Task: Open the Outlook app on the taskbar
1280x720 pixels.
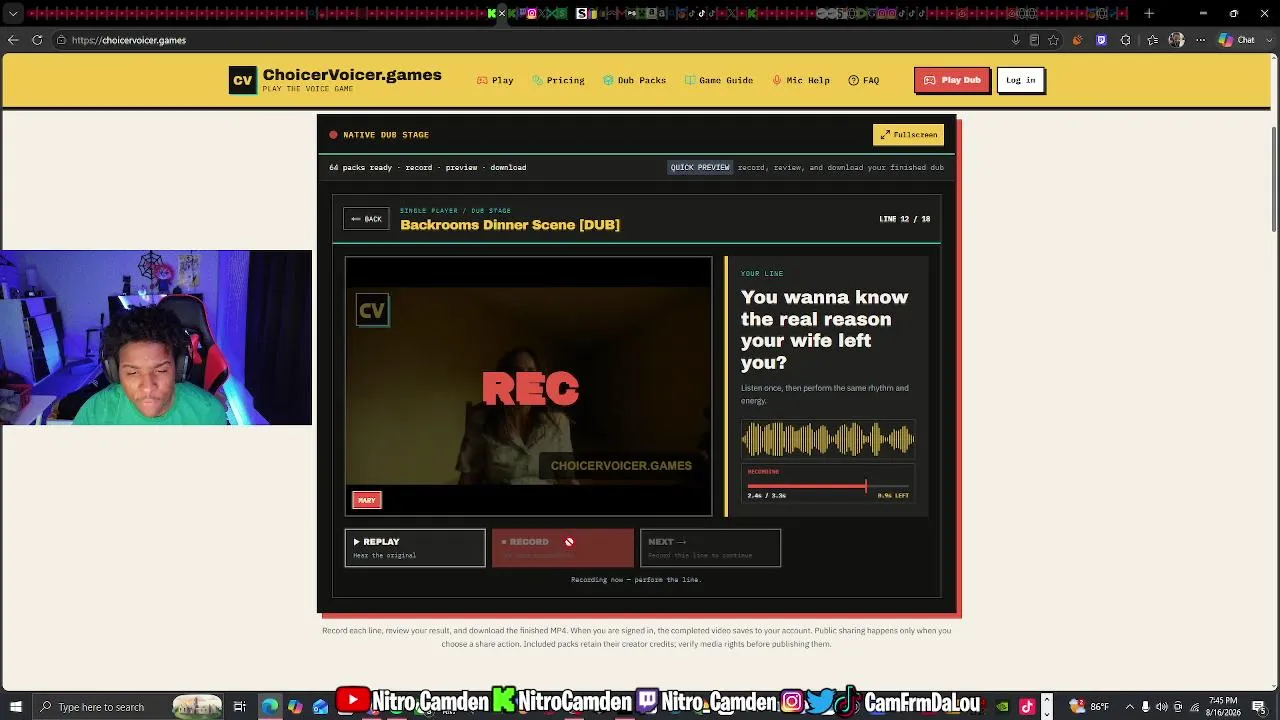Action: (320, 707)
